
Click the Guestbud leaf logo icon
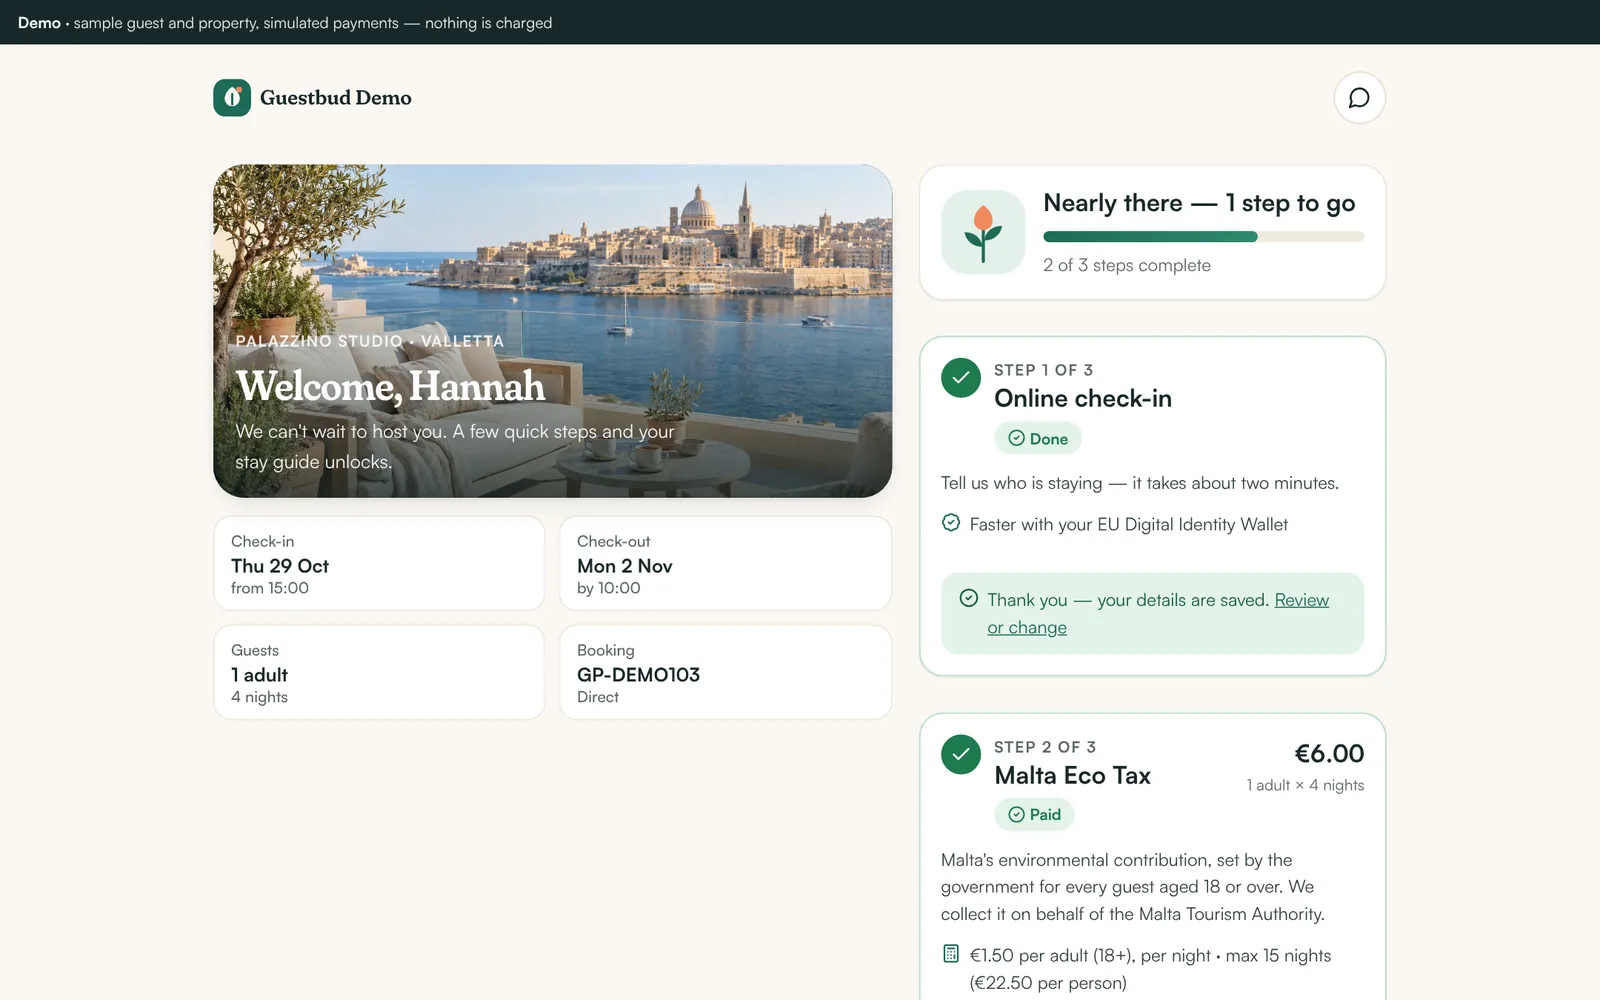(232, 98)
